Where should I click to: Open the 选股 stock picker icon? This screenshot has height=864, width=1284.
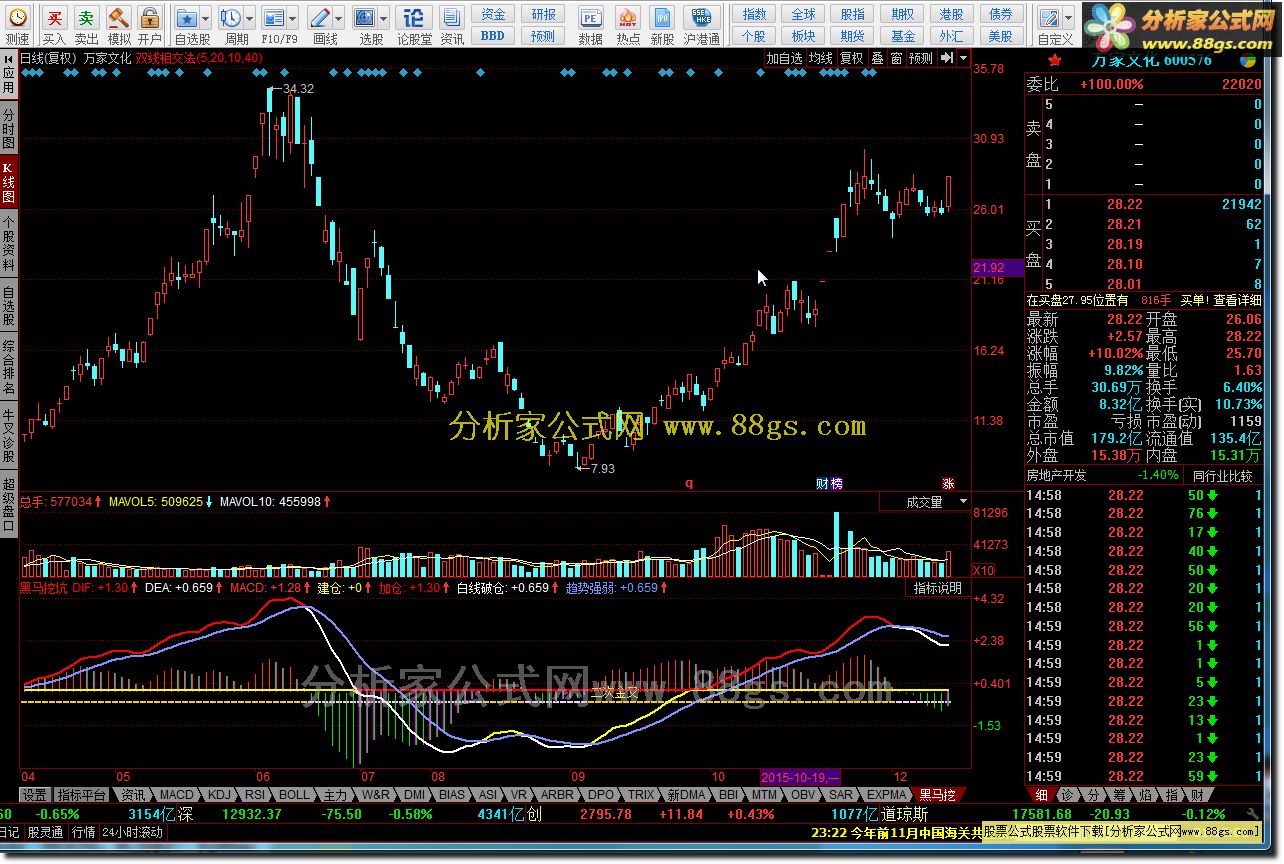(x=365, y=18)
